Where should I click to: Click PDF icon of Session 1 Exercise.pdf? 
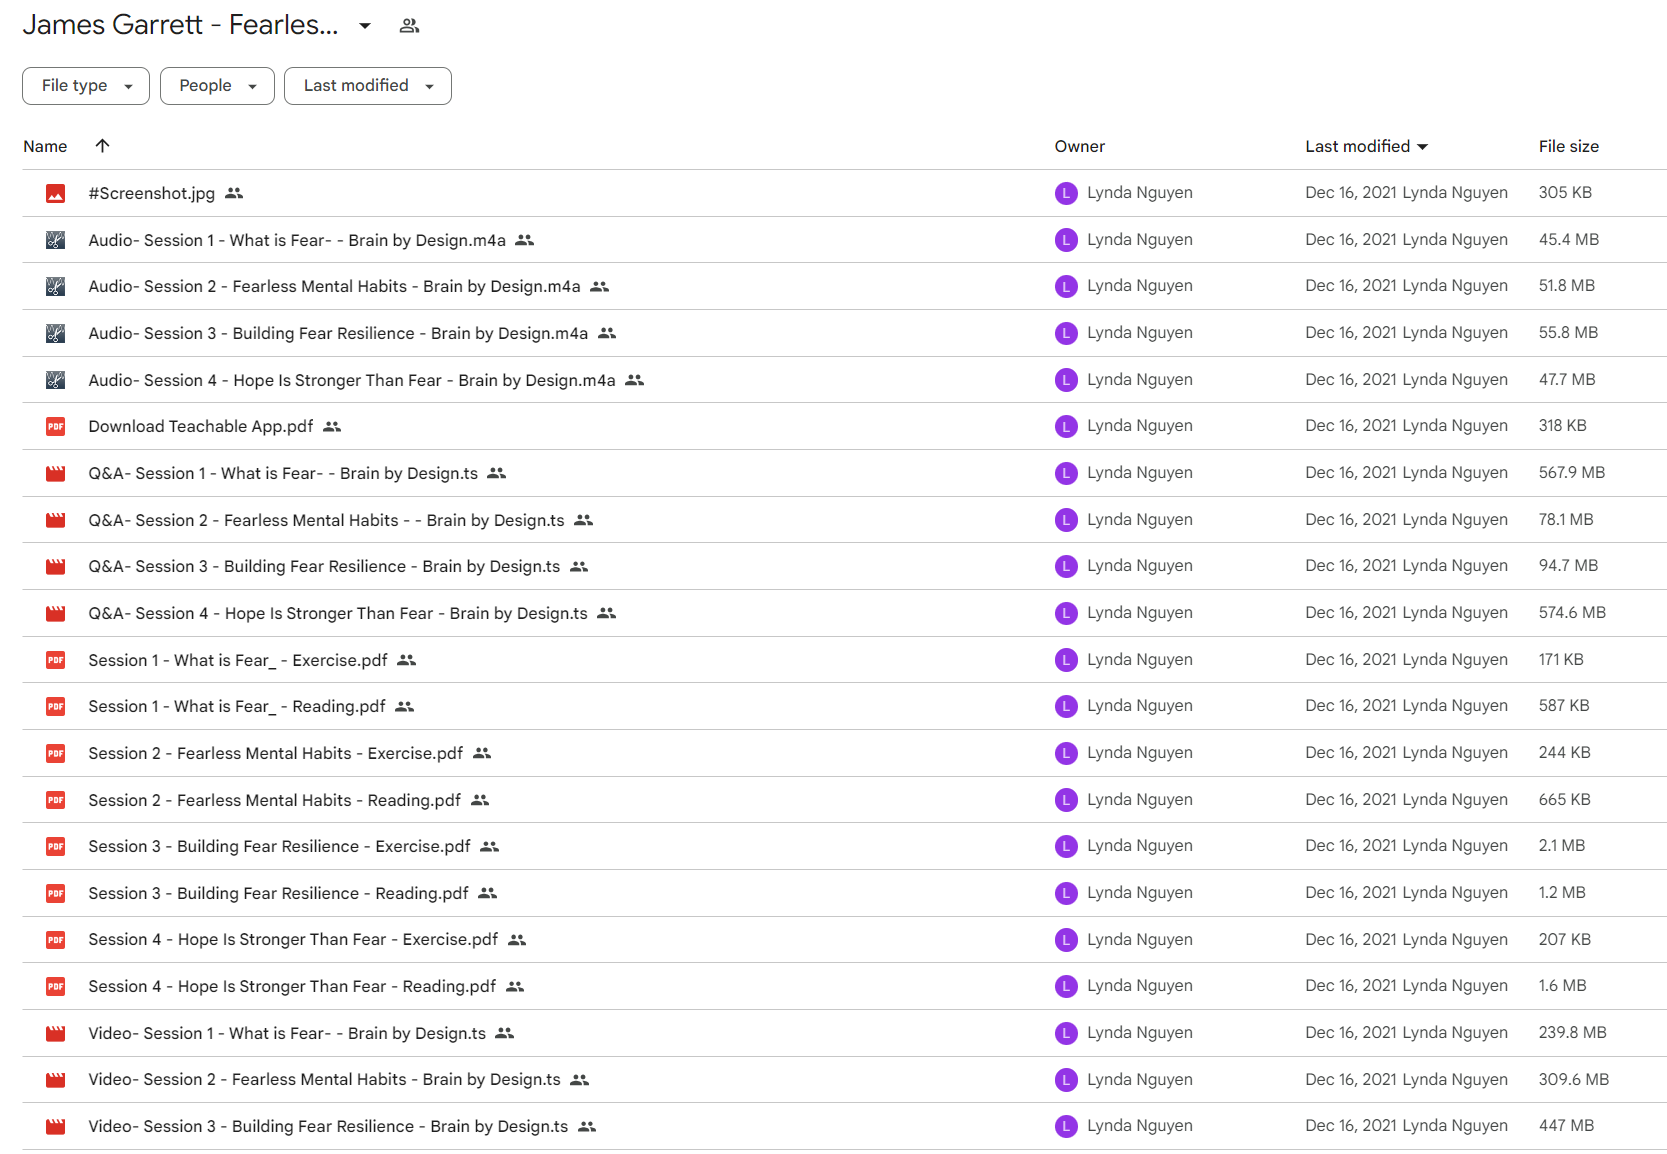[56, 660]
